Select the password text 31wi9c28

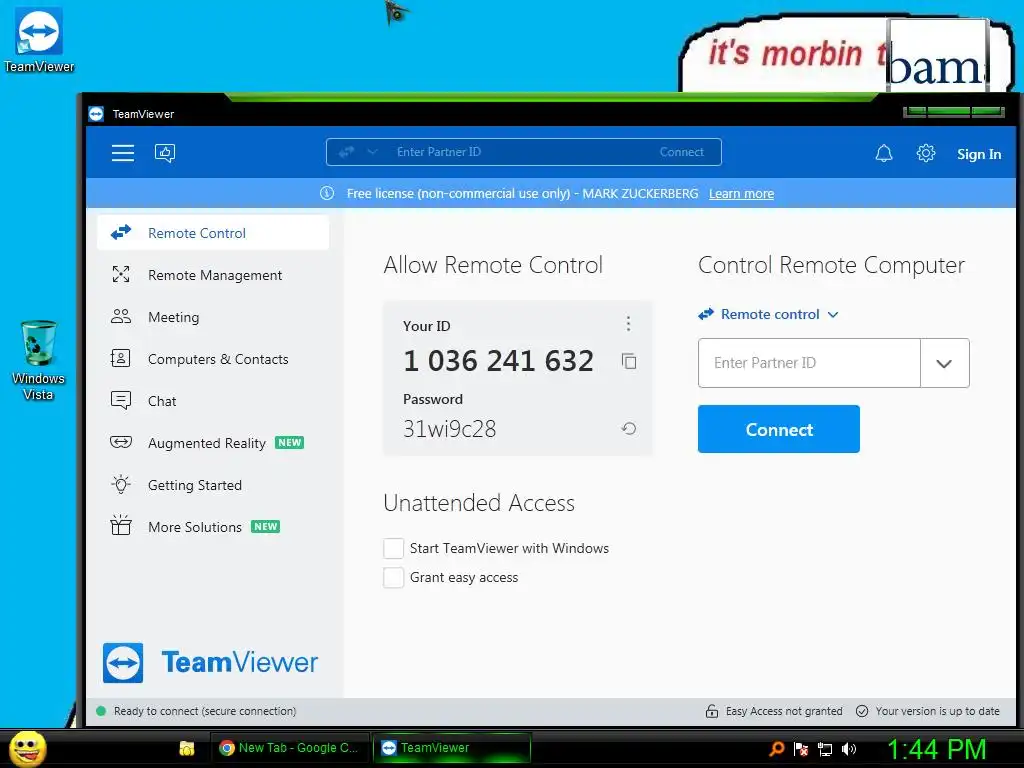tap(449, 428)
